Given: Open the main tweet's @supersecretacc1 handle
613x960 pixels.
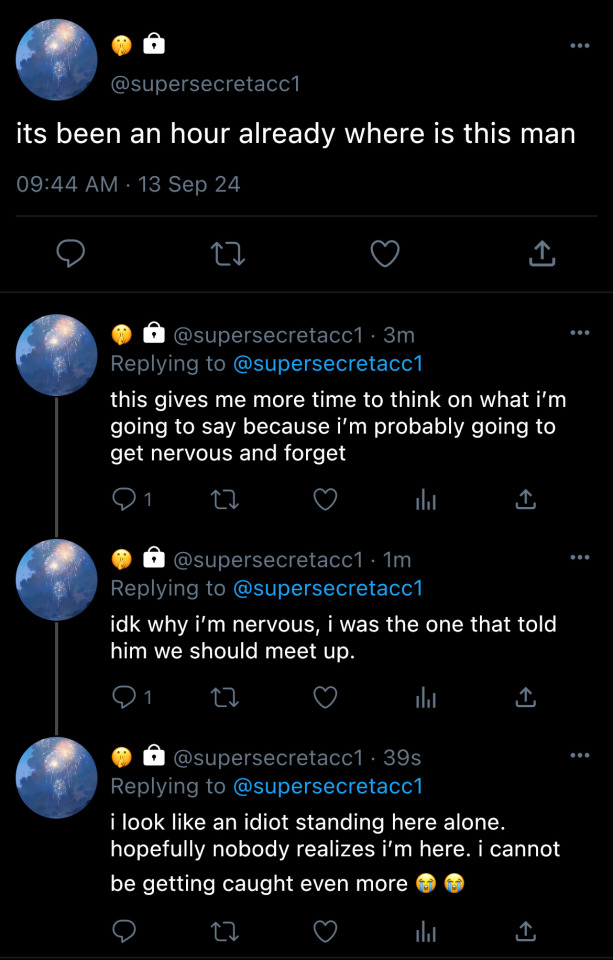Looking at the screenshot, I should tap(206, 84).
